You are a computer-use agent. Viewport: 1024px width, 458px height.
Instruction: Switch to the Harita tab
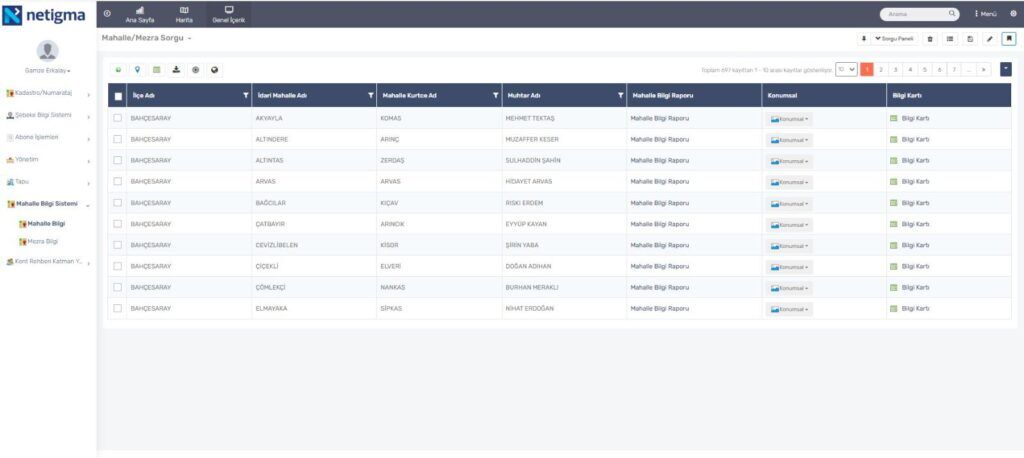click(x=183, y=14)
